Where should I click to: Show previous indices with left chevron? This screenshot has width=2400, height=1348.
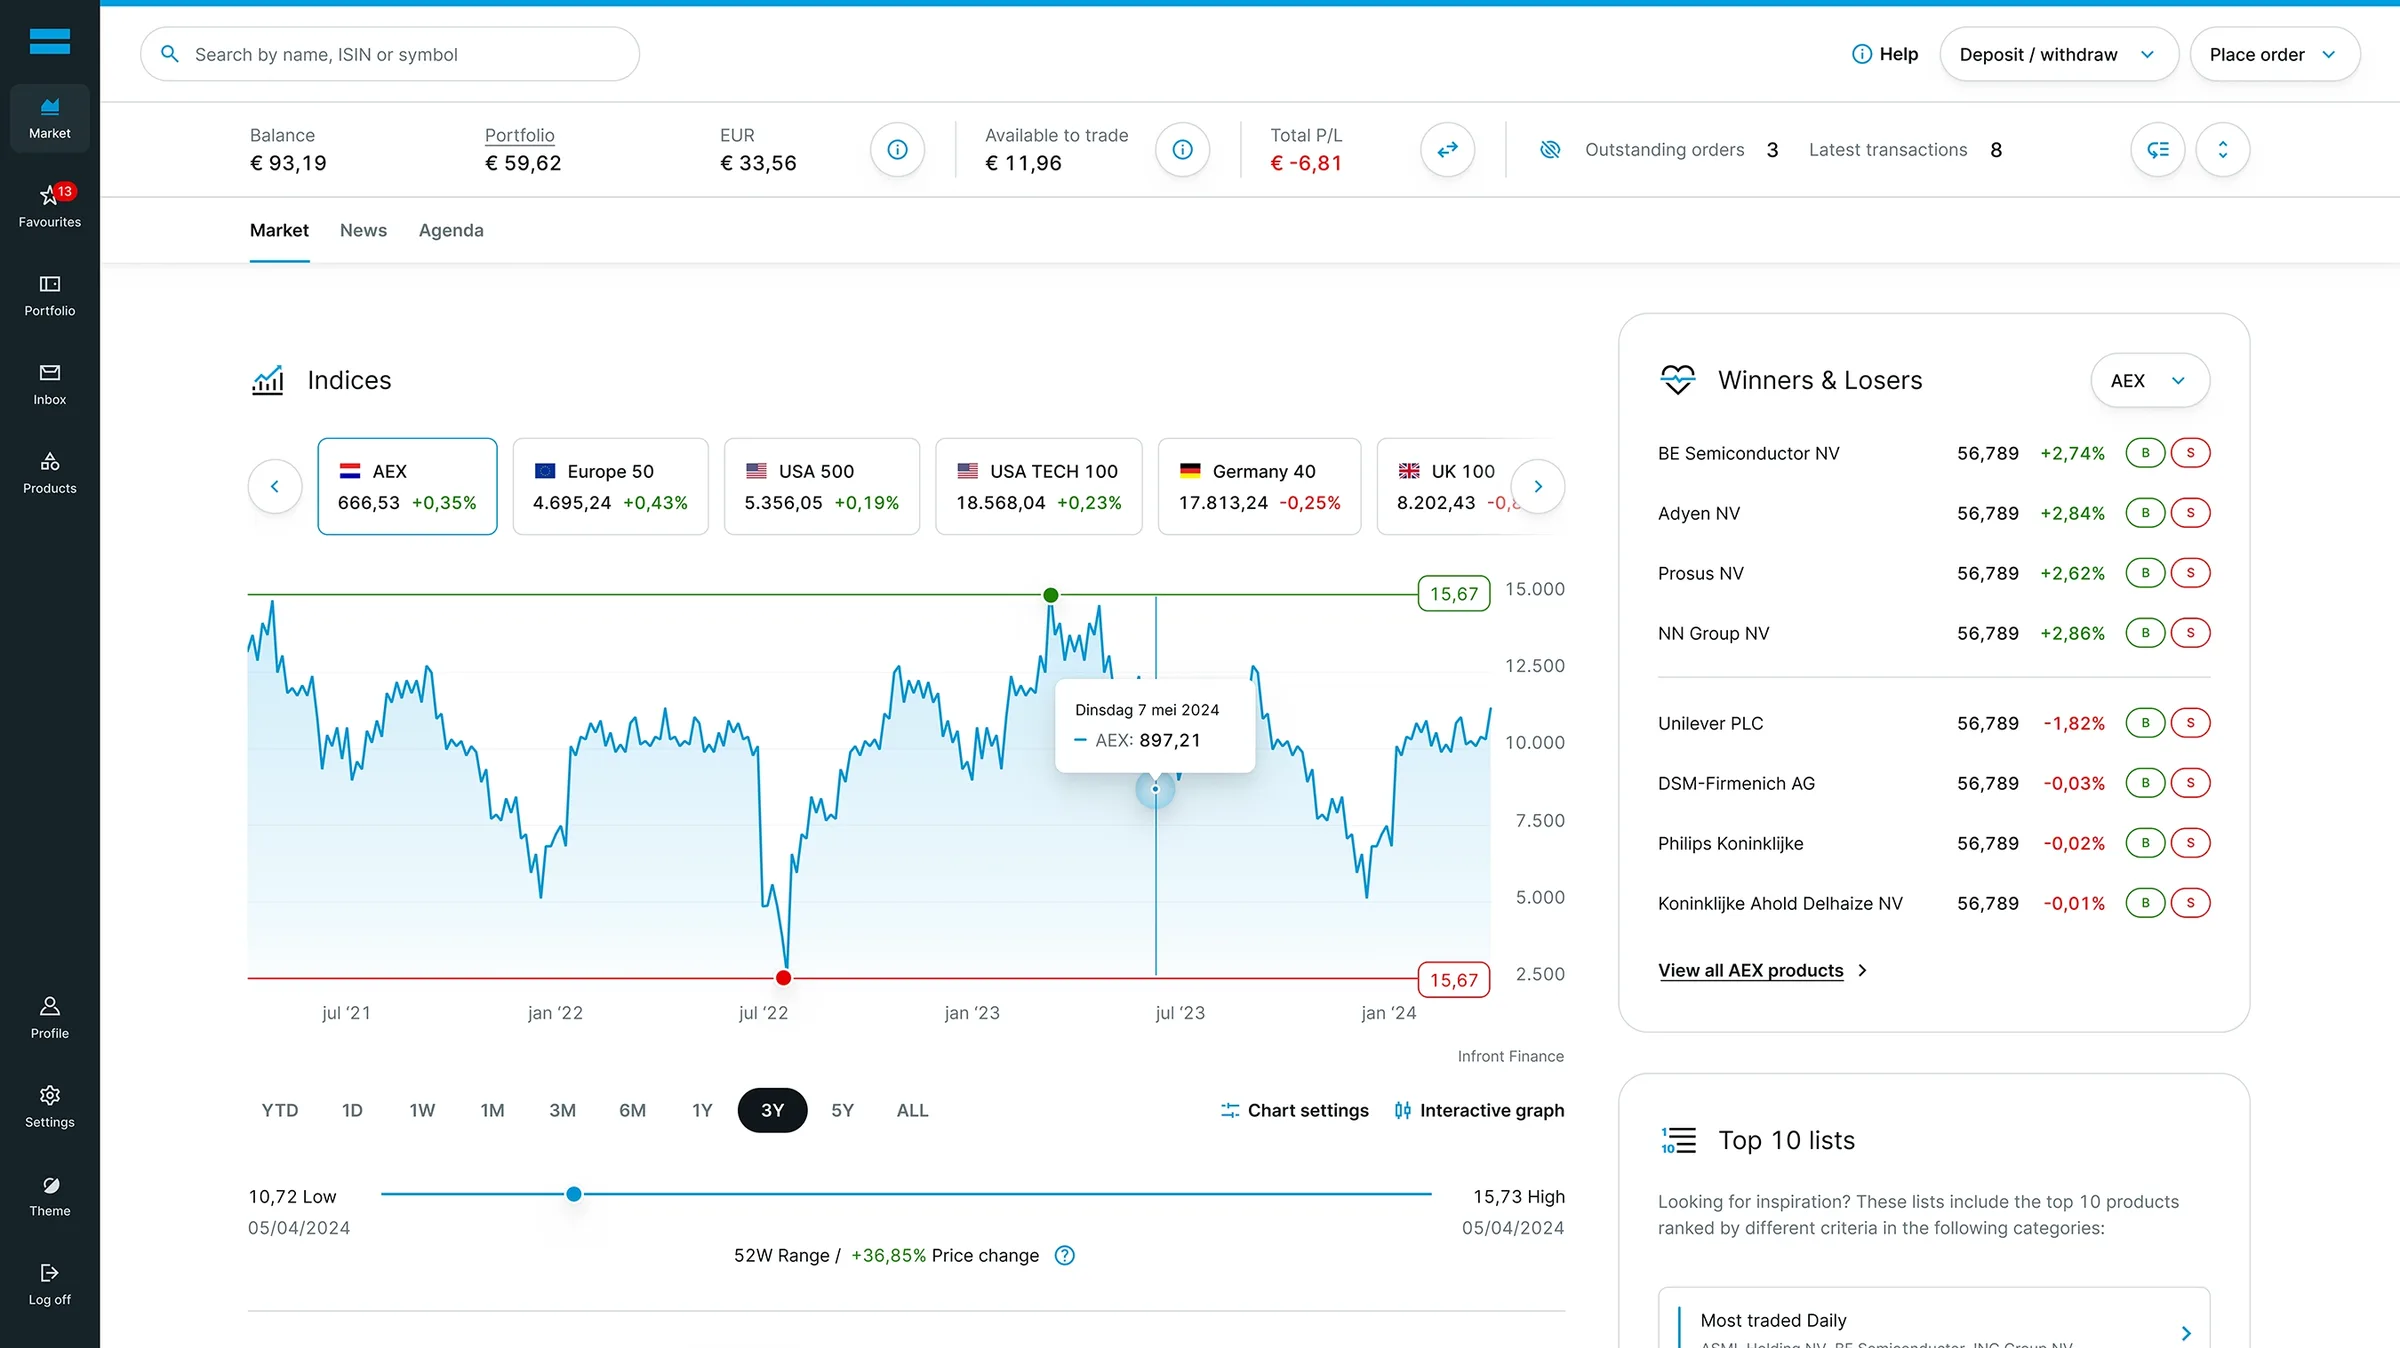[275, 486]
